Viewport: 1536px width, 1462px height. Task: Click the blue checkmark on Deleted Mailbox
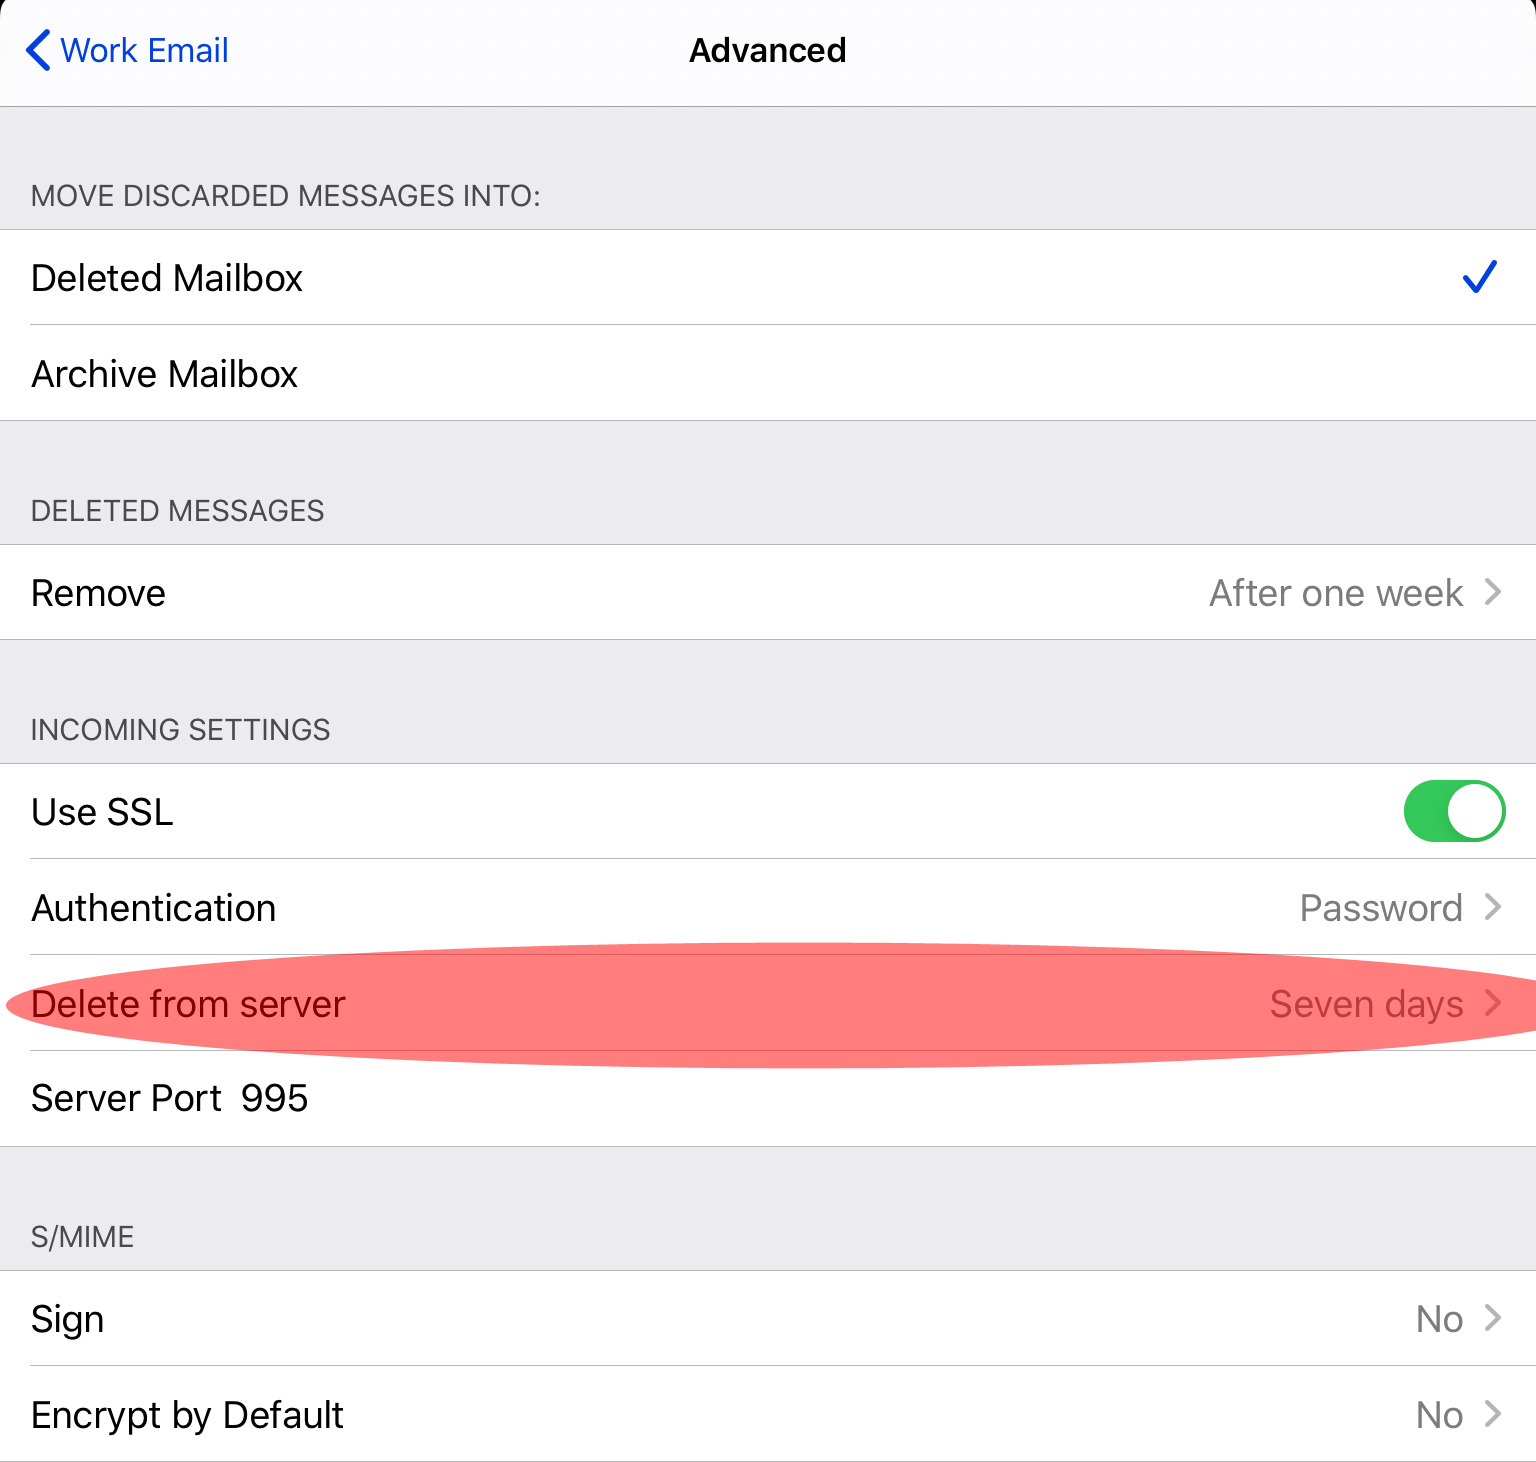point(1479,277)
